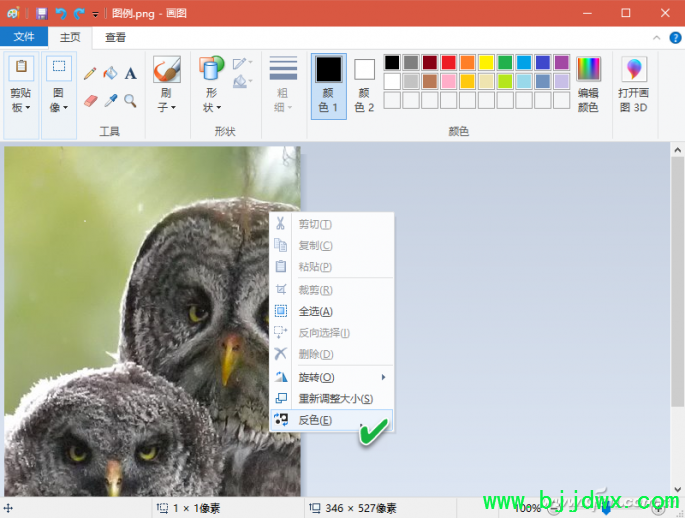
Task: Click the vertical scrollbar down arrow
Action: 677,490
